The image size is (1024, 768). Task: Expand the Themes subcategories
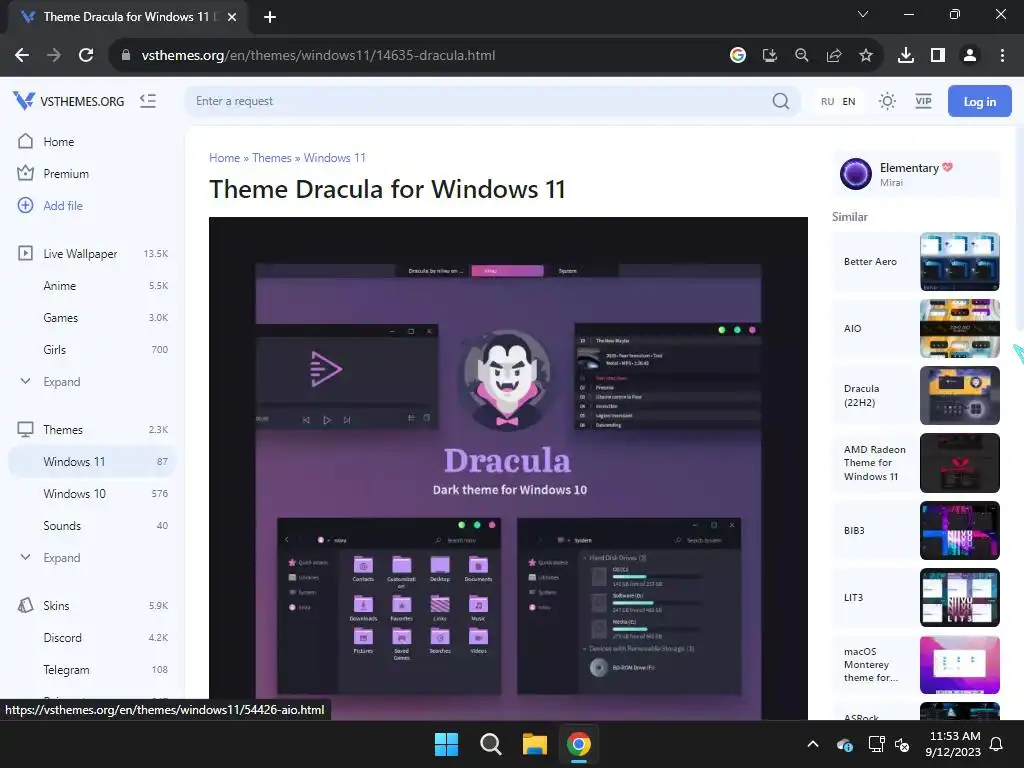[61, 558]
